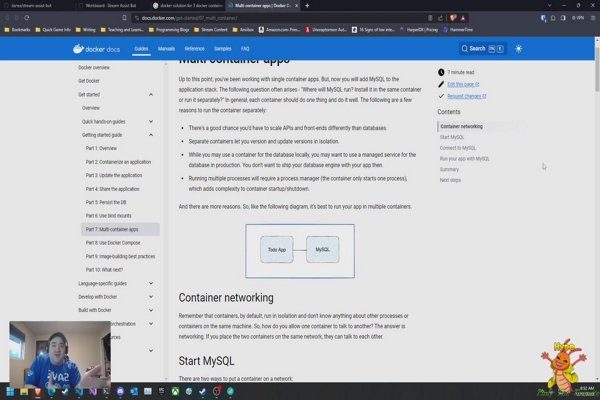Open Part 8: Use Docker Compose
The height and width of the screenshot is (400, 600).
coord(113,243)
